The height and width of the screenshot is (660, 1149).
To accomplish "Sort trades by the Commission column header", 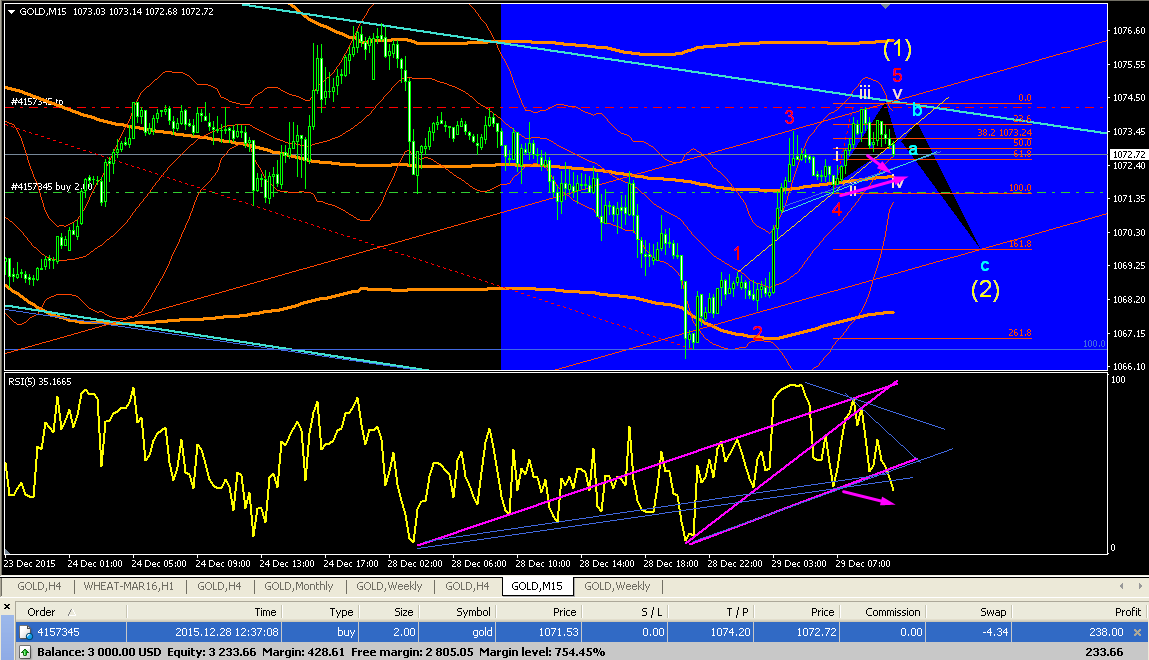I will click(893, 612).
